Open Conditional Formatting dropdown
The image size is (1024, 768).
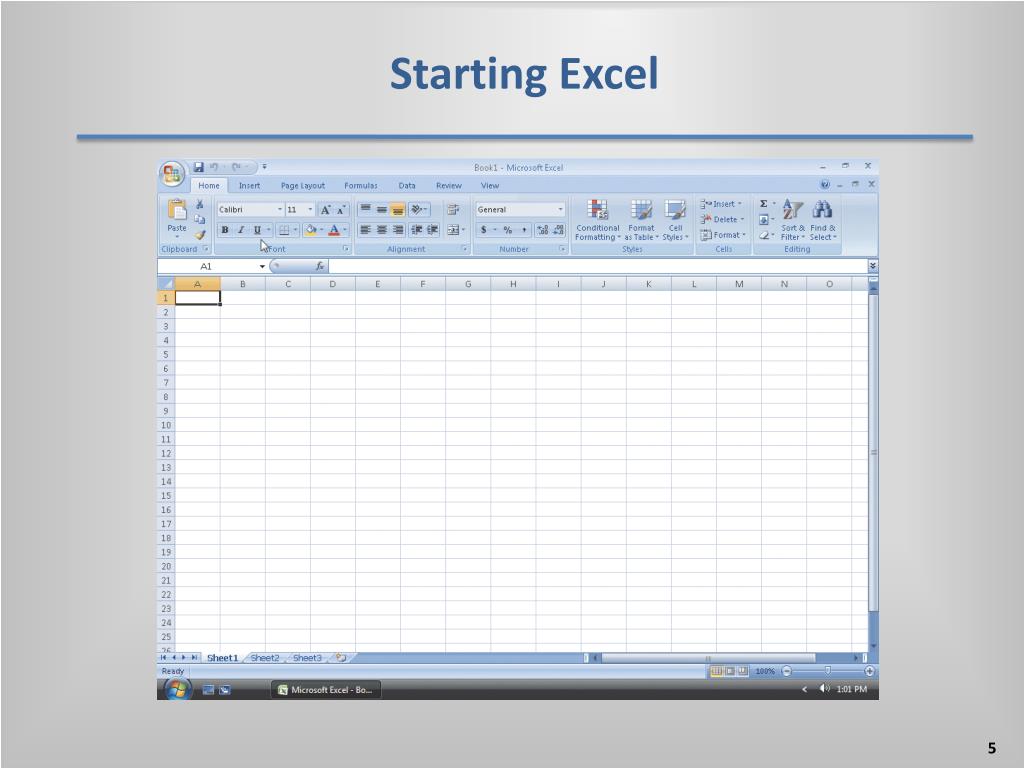tap(598, 220)
